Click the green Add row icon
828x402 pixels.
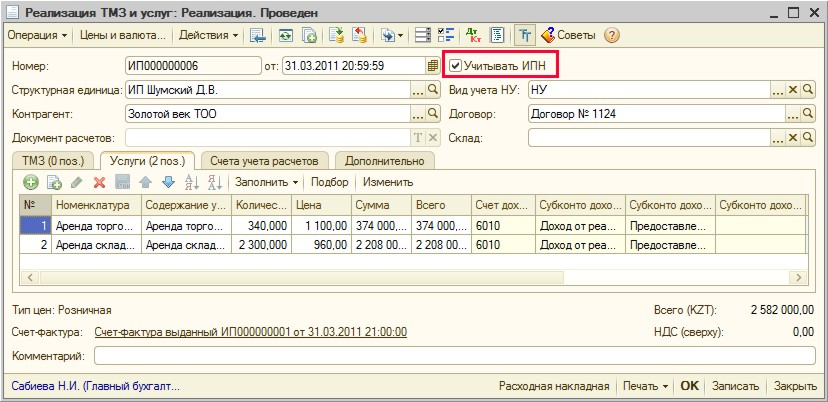click(31, 182)
